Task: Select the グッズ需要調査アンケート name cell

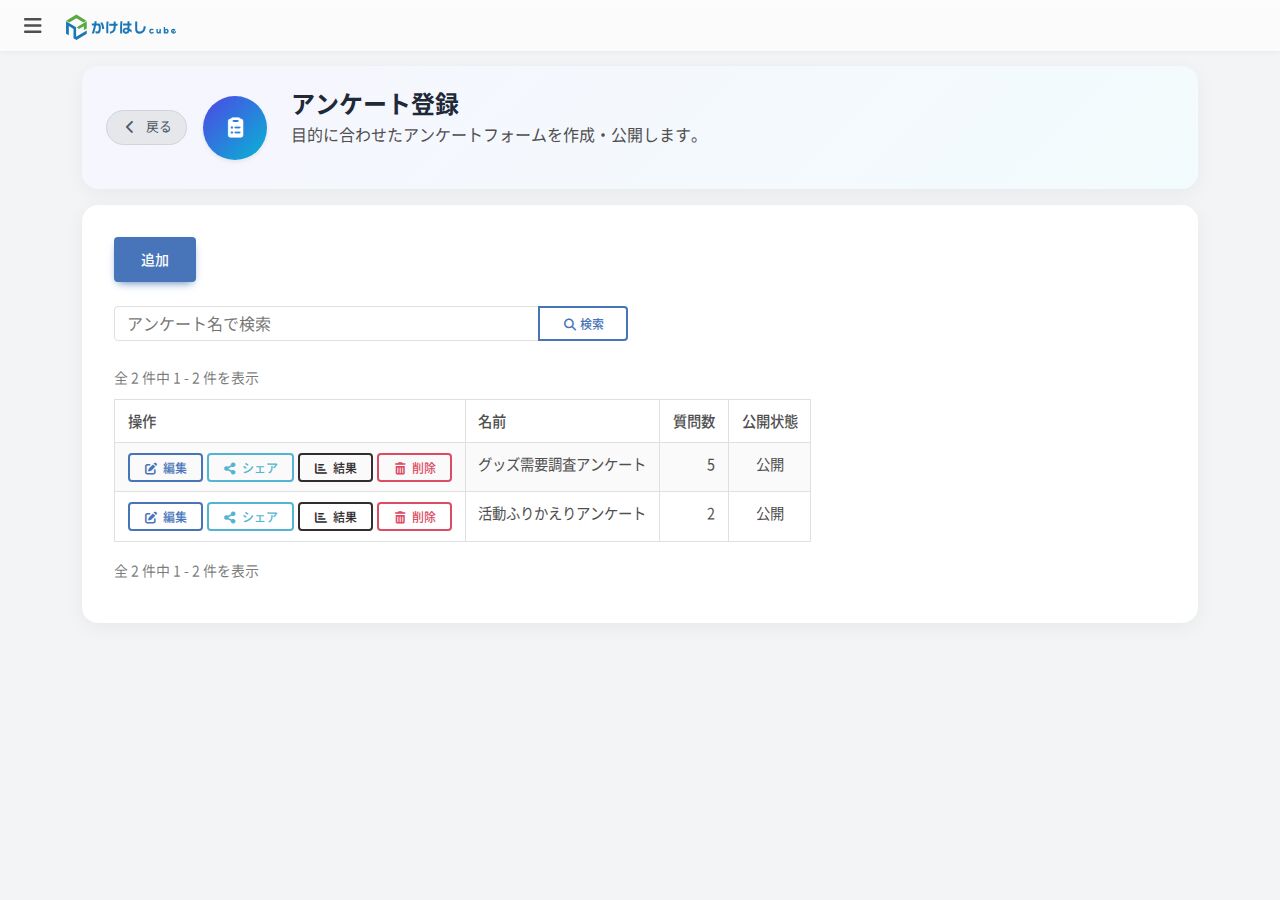Action: [x=562, y=466]
